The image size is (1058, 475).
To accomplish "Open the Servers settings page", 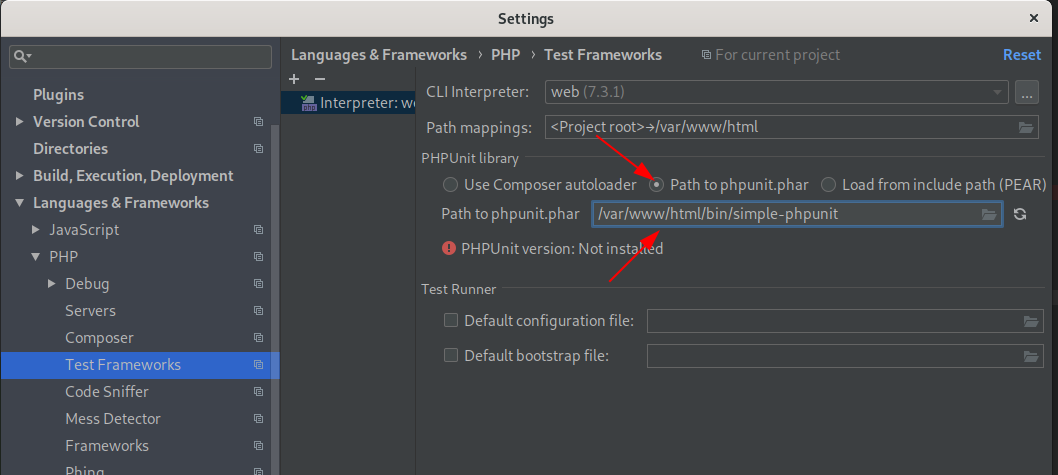I will 90,310.
